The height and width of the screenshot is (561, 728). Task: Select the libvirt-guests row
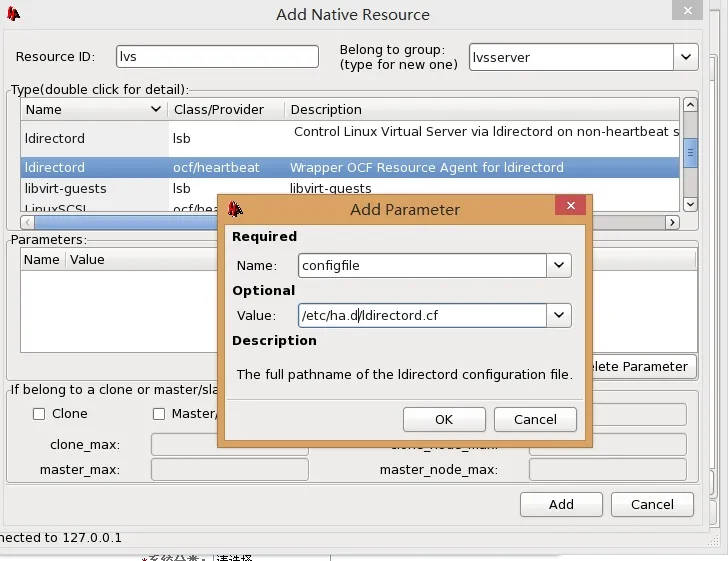point(350,188)
